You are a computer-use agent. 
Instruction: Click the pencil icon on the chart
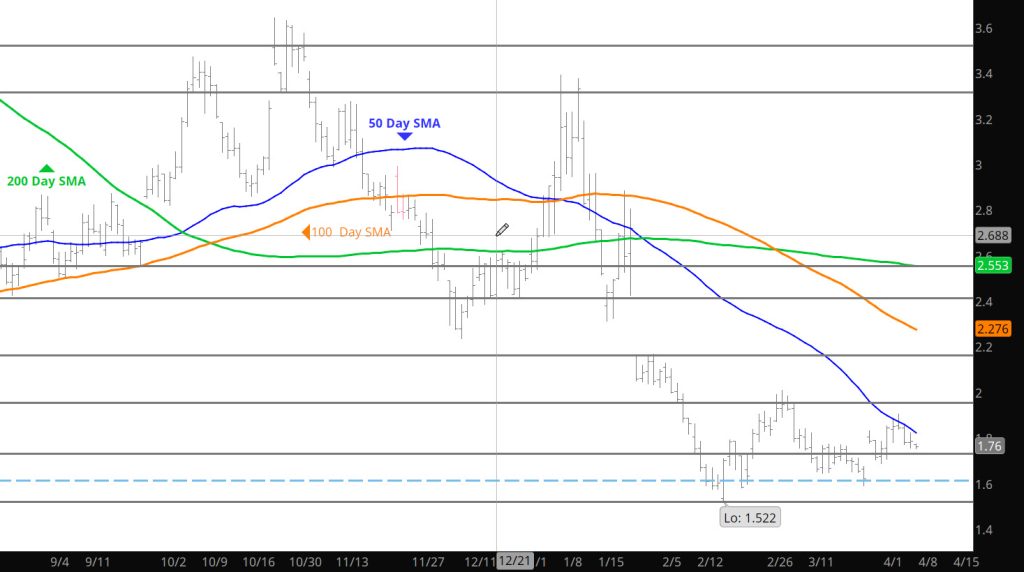coord(502,231)
